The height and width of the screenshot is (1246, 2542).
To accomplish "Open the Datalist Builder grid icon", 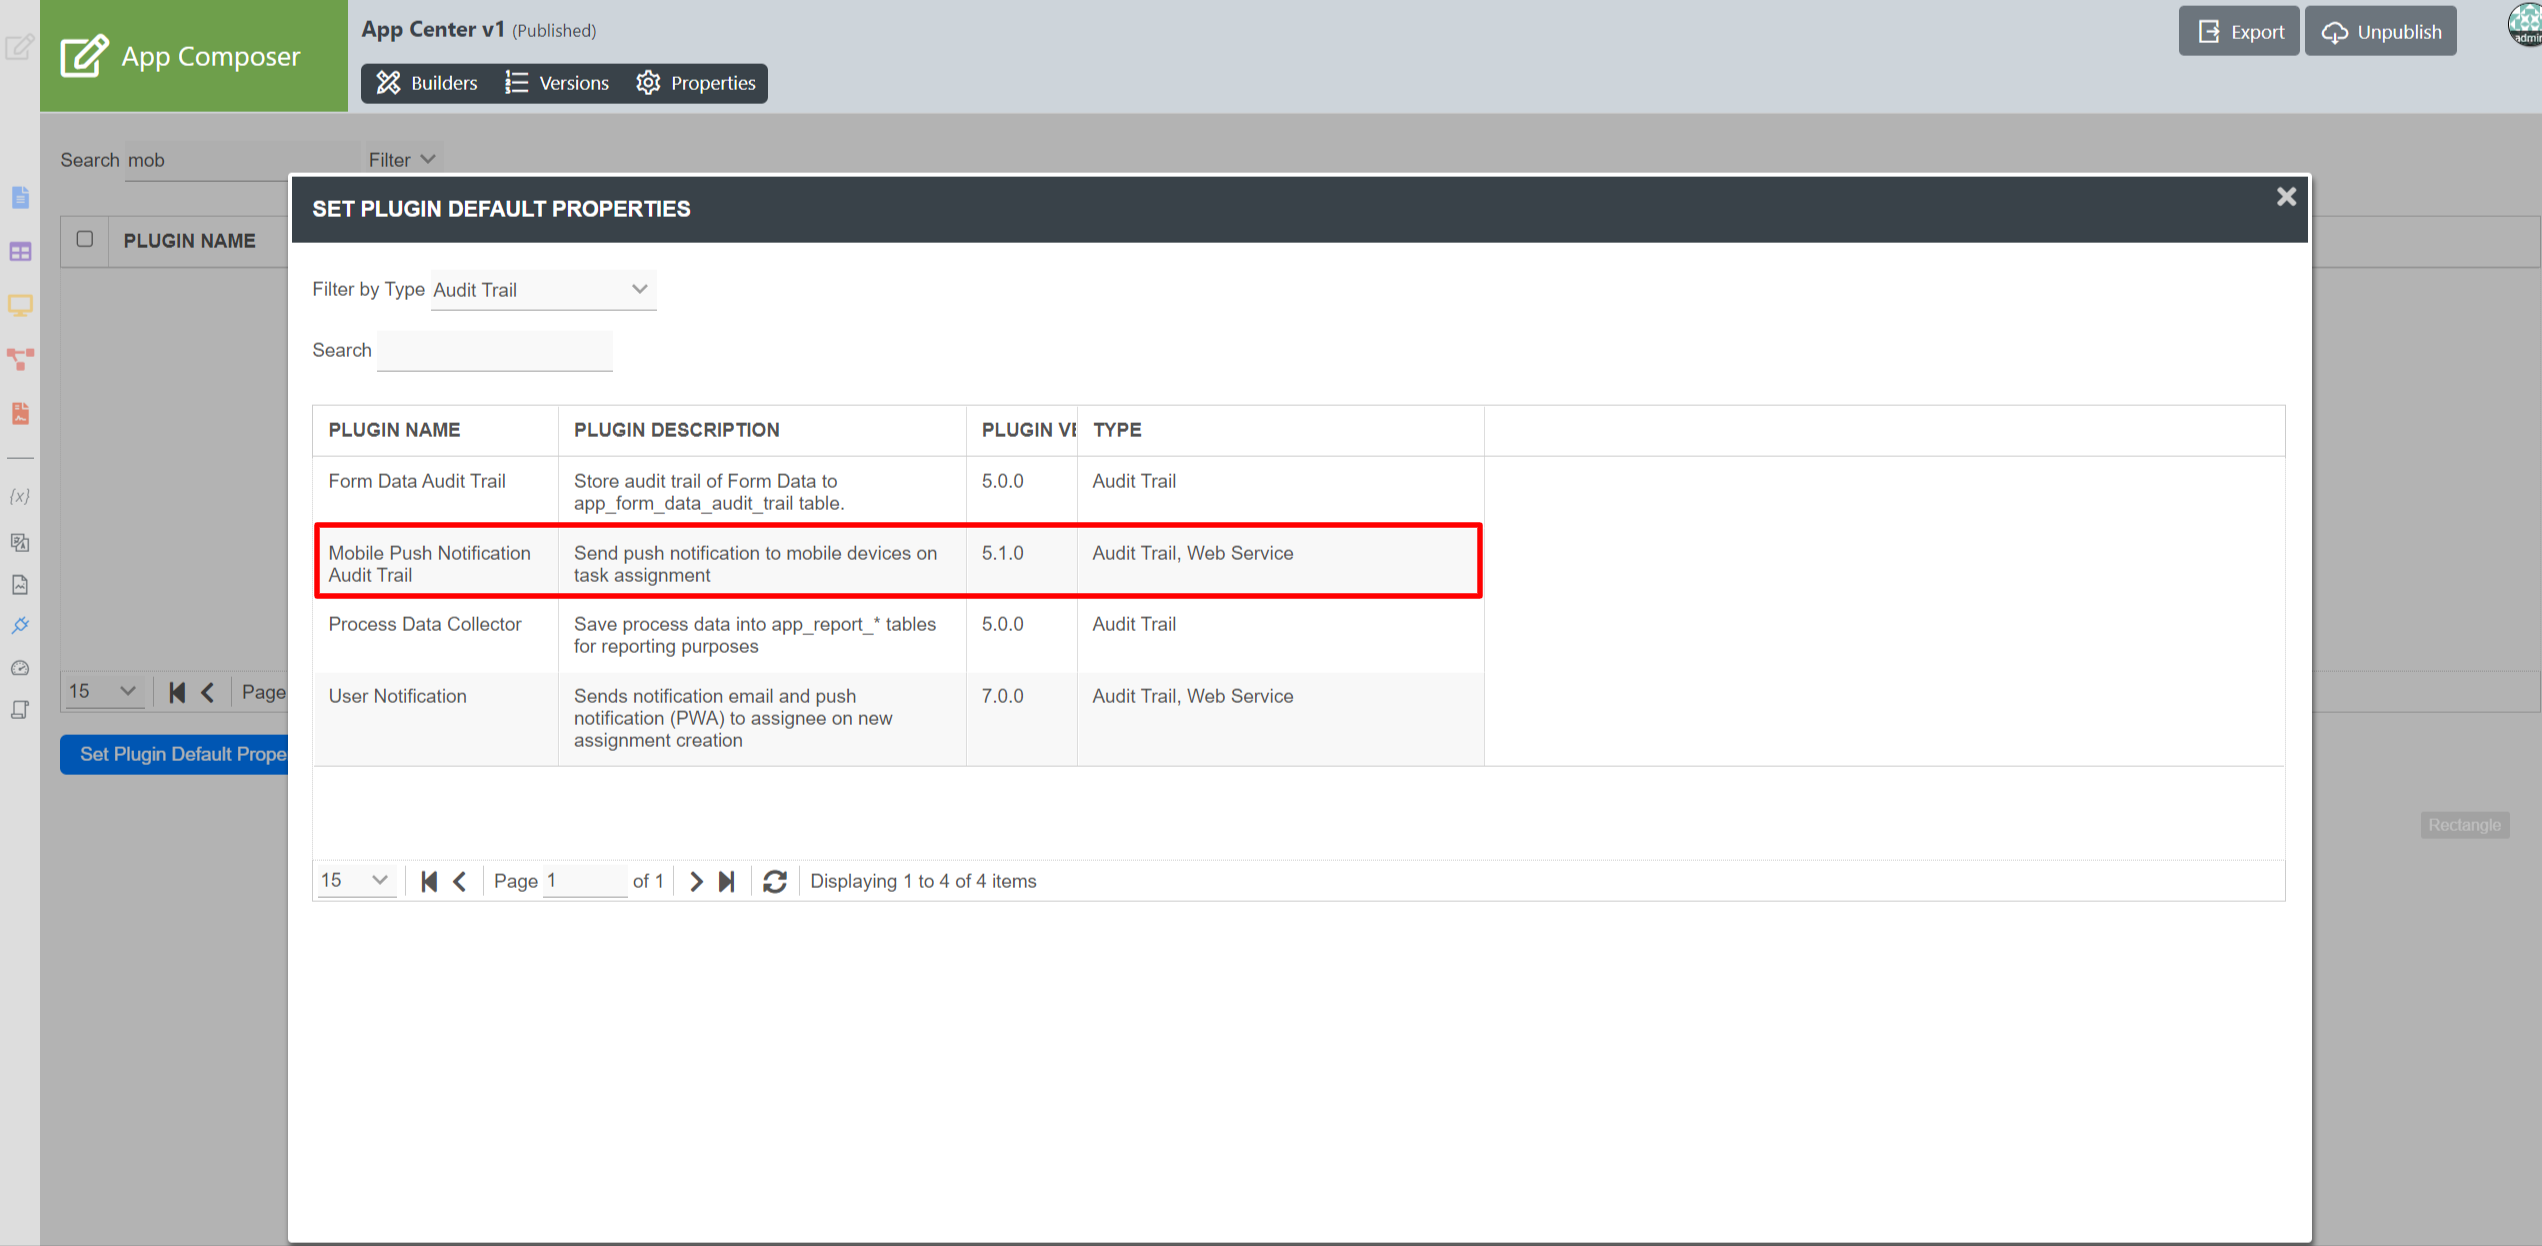I will point(20,252).
